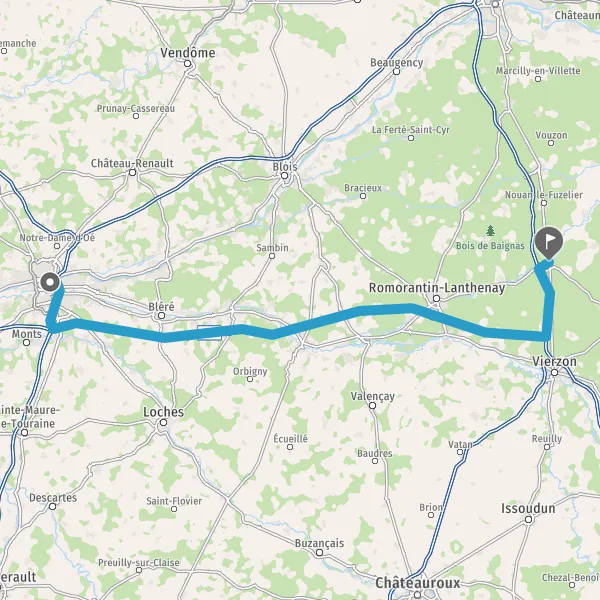This screenshot has width=600, height=600.
Task: Select the Buzançais town marker
Action: tap(319, 552)
